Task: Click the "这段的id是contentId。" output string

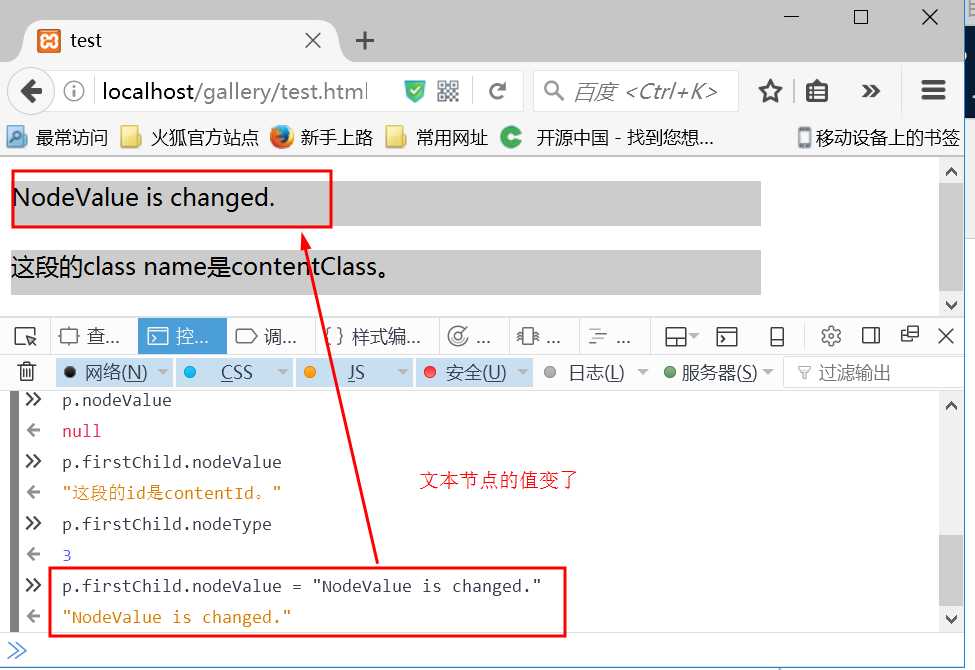Action: (x=171, y=493)
